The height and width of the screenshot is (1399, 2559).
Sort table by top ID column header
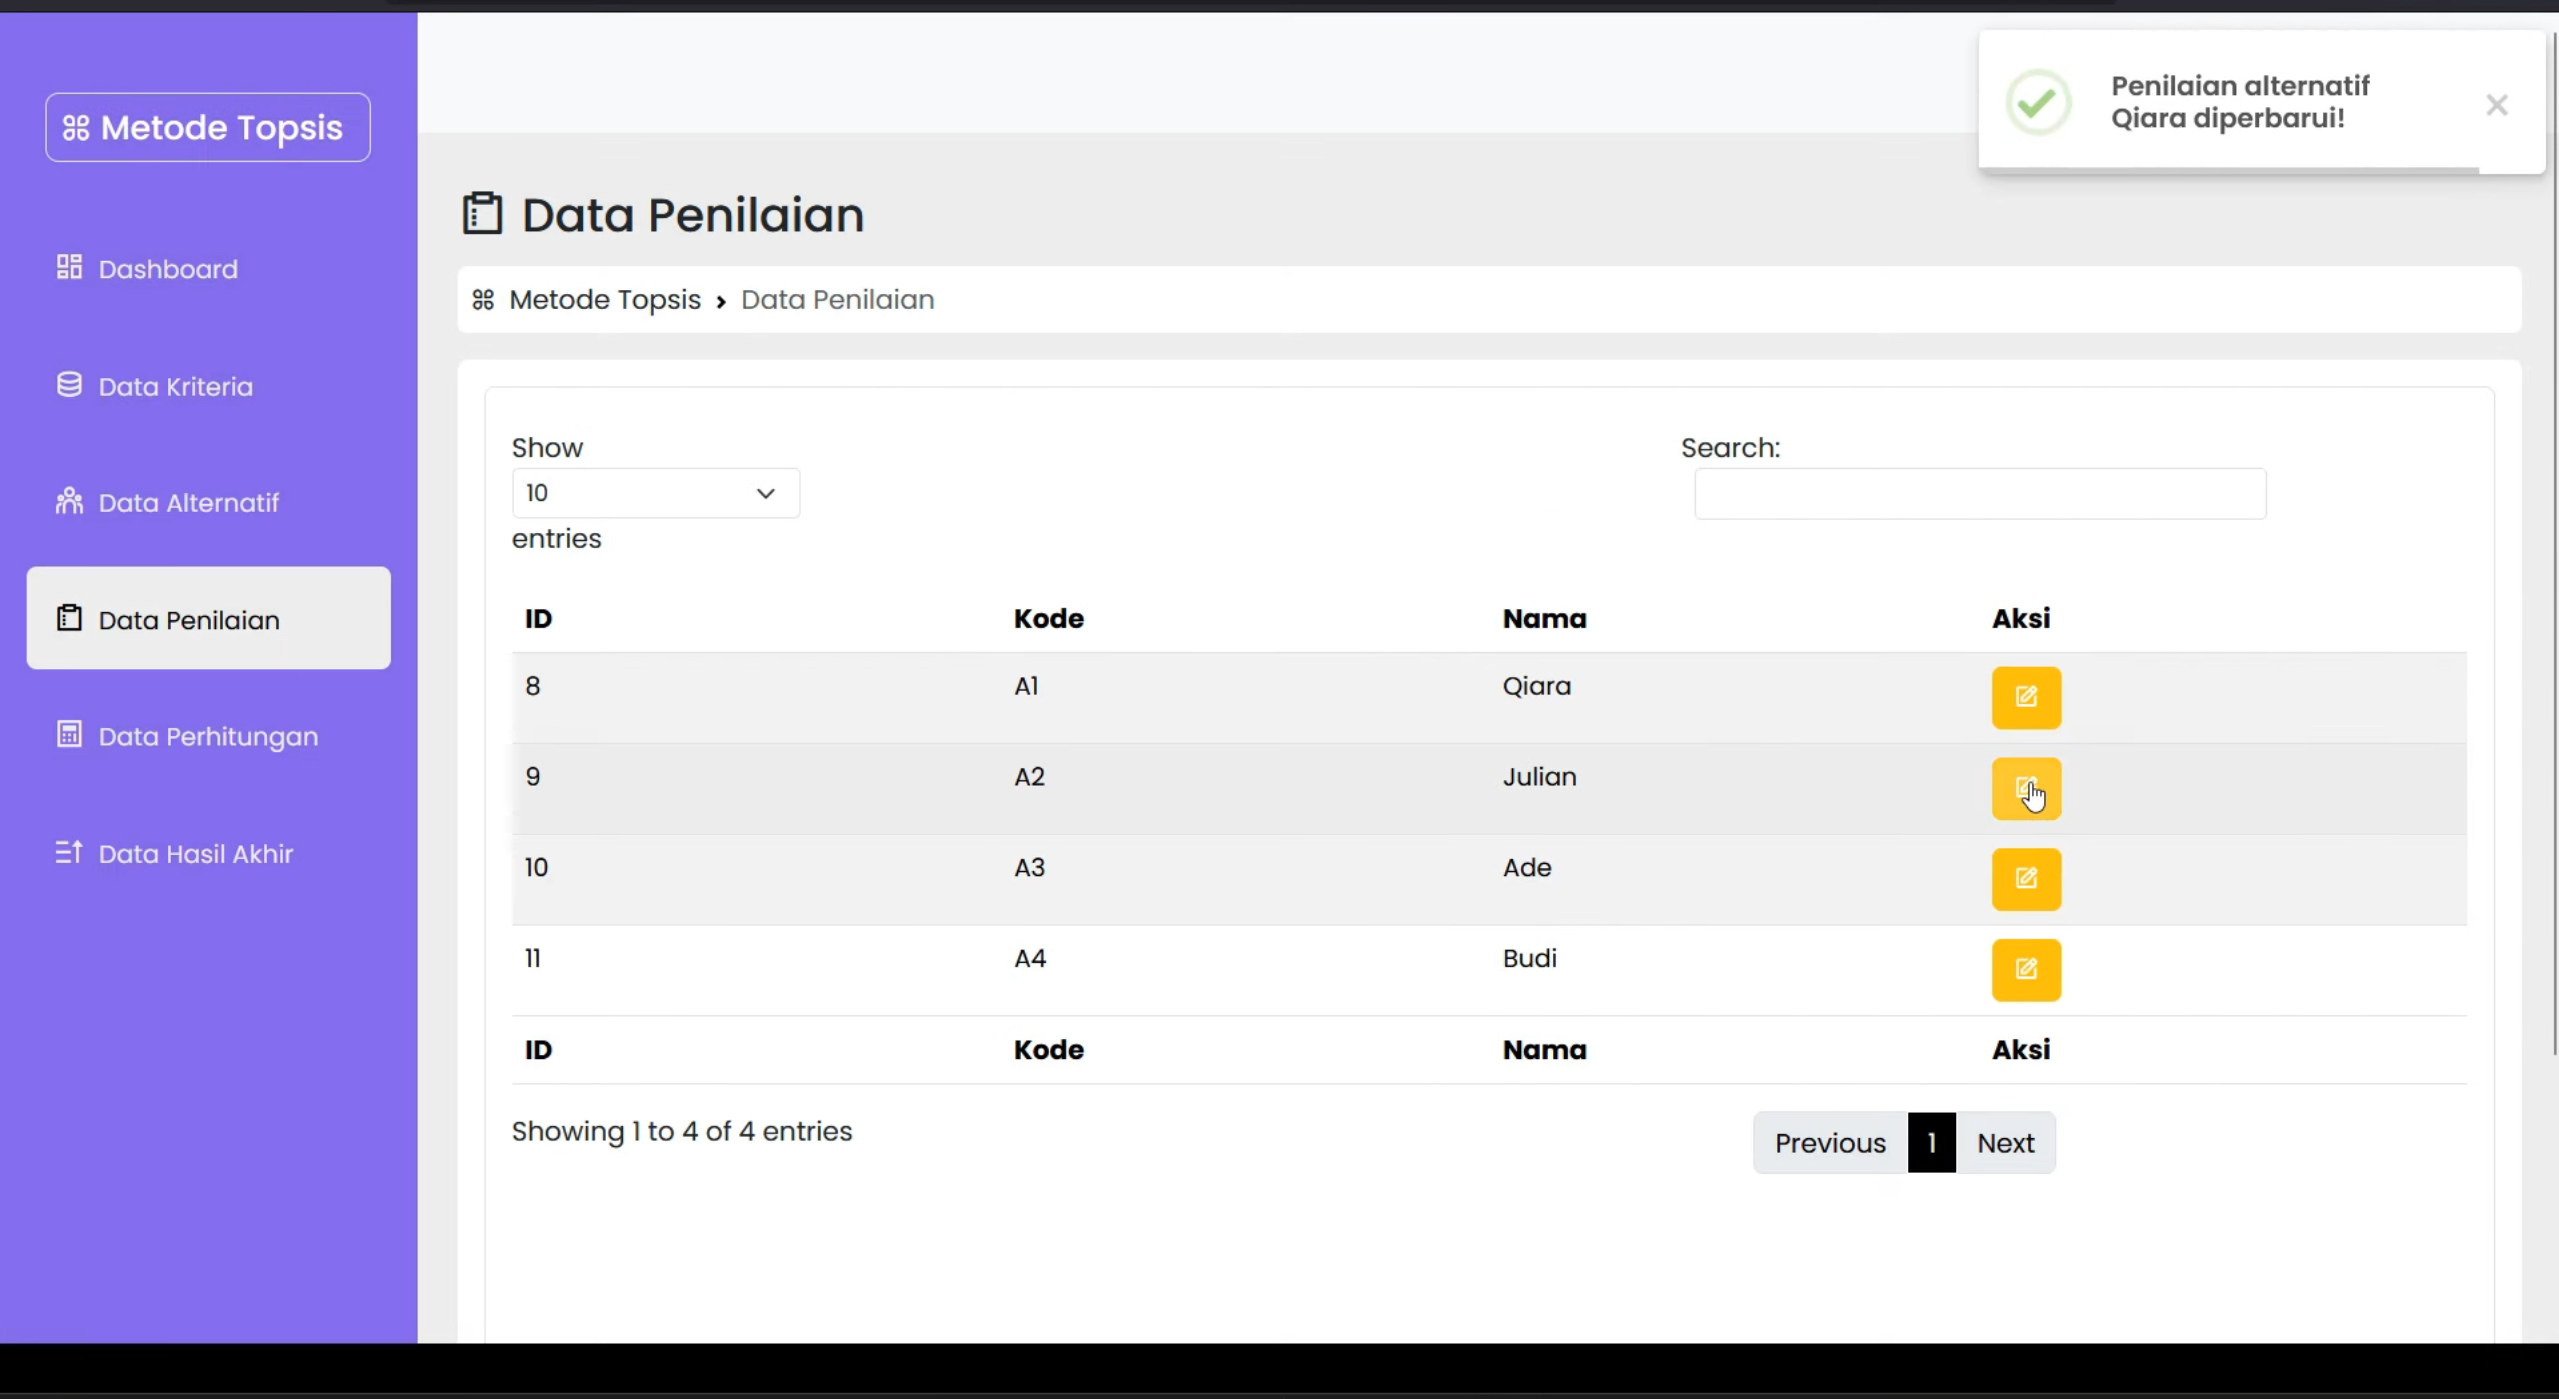pyautogui.click(x=538, y=618)
